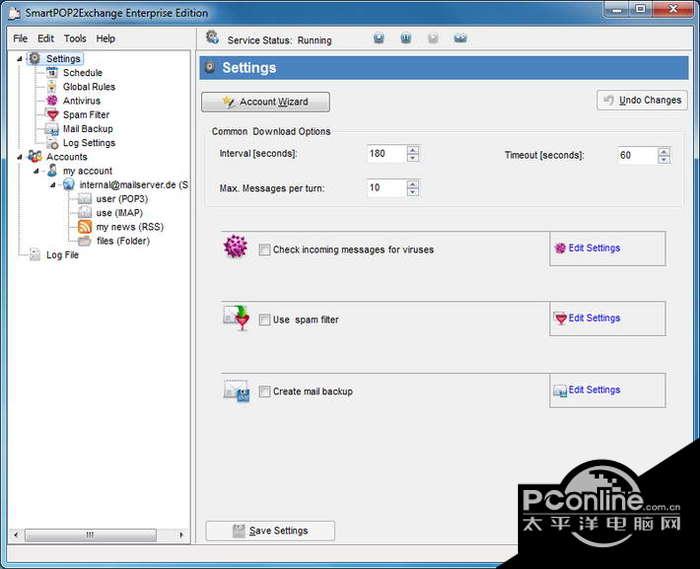Click the Accounts people icon
The width and height of the screenshot is (700, 569).
coord(35,157)
